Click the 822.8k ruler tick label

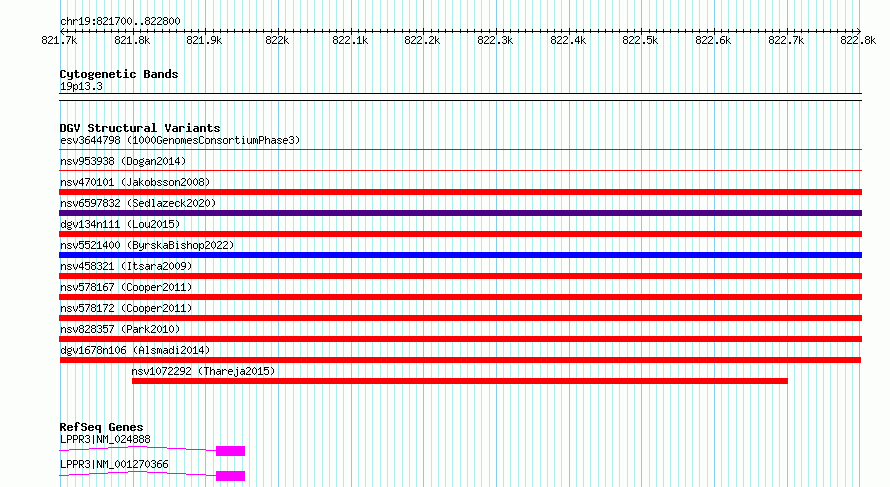[x=858, y=40]
